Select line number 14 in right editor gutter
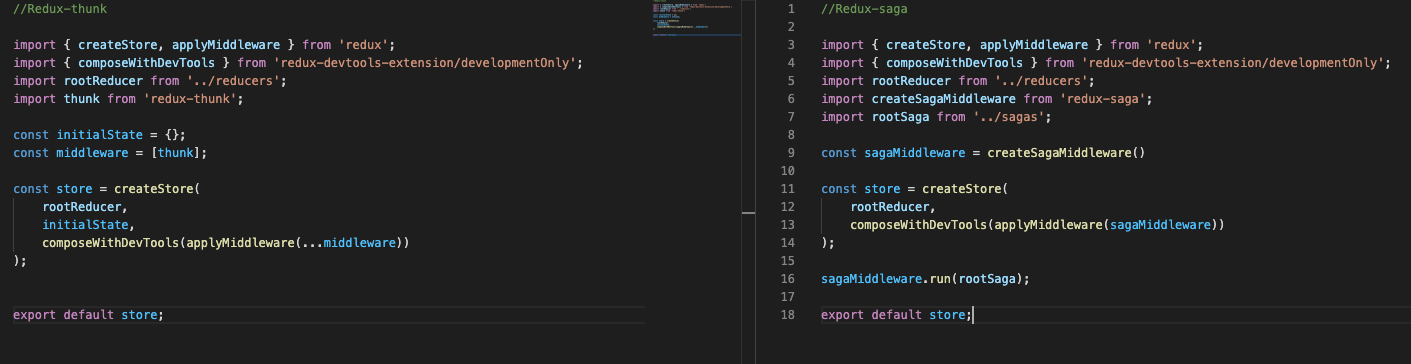Image resolution: width=1411 pixels, height=364 pixels. [787, 243]
